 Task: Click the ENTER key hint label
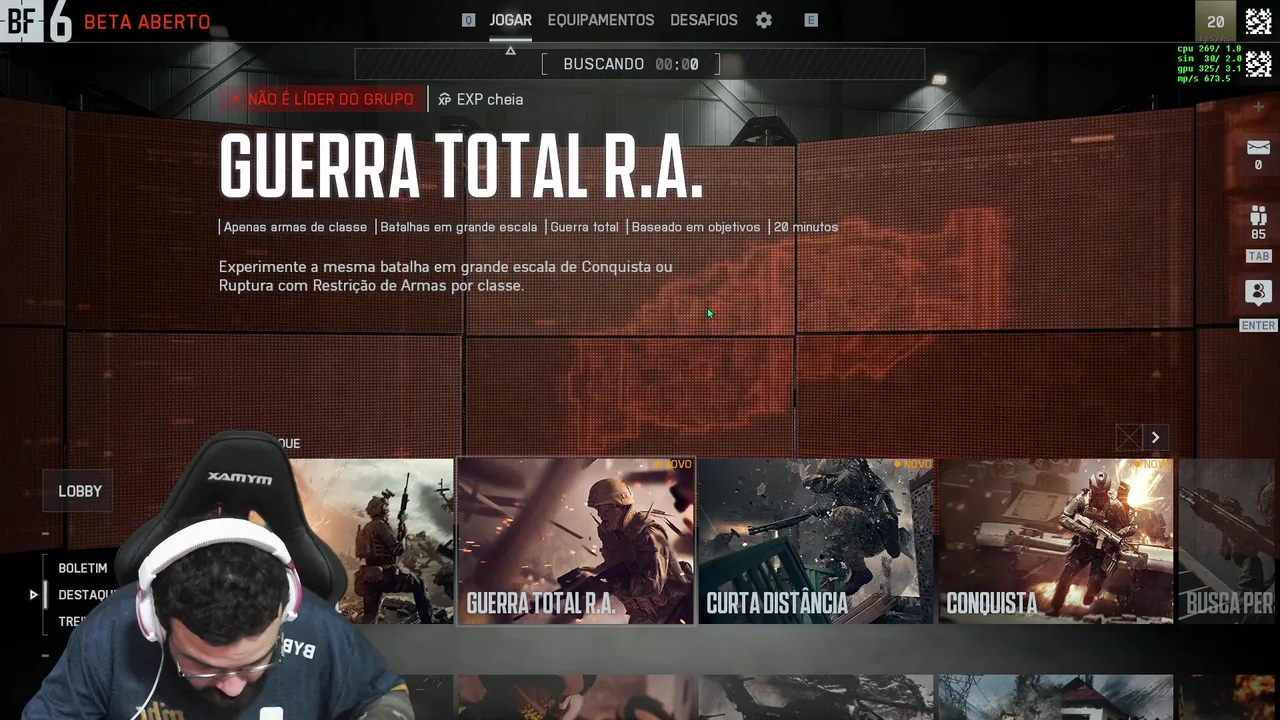[1258, 326]
